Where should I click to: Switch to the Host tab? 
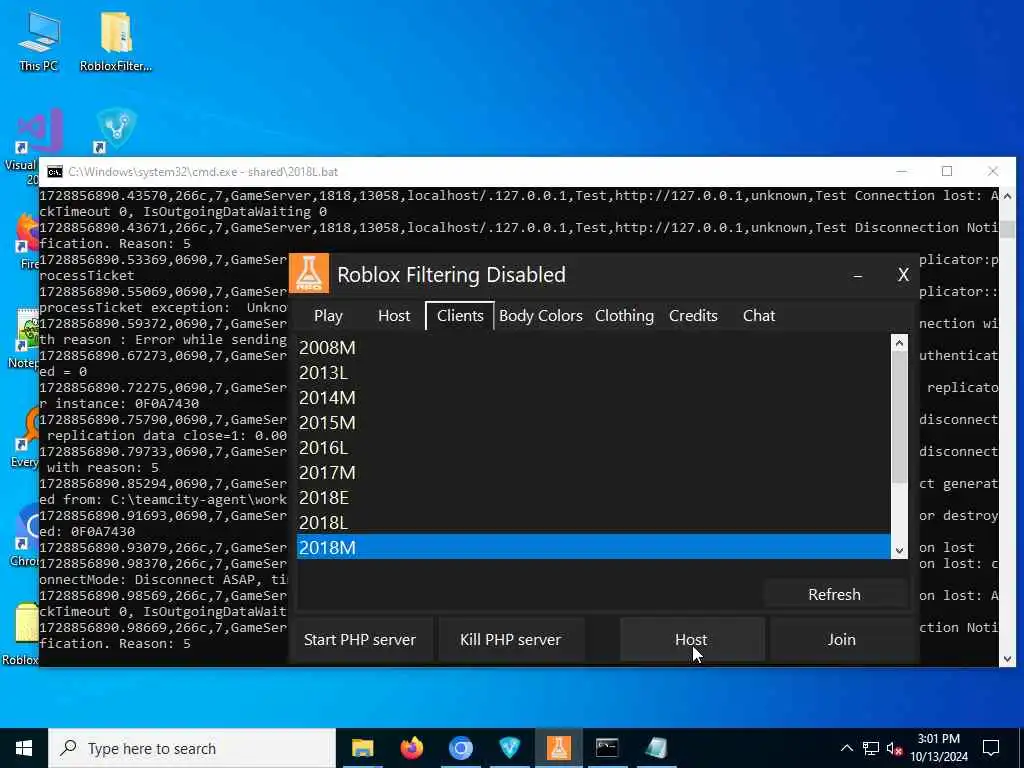(x=394, y=315)
